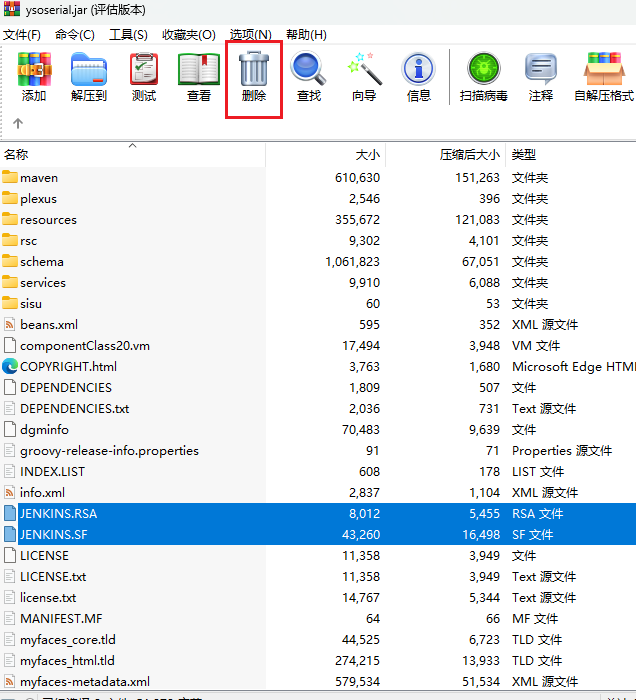
Task: Click the info.xml file icon
Action: tap(10, 492)
